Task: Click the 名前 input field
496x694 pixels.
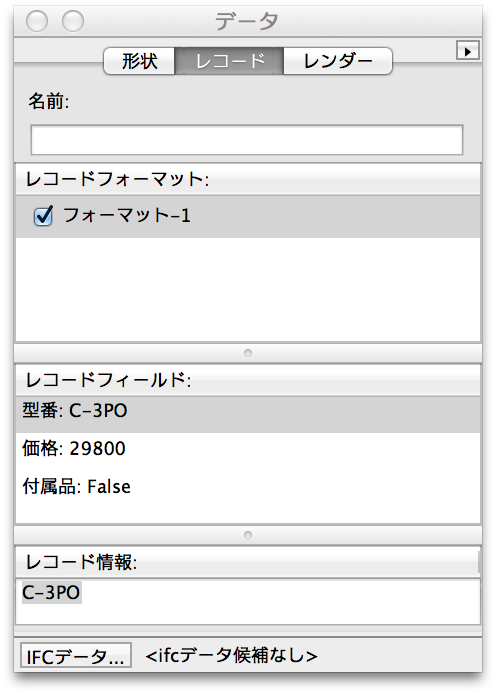Action: point(247,140)
